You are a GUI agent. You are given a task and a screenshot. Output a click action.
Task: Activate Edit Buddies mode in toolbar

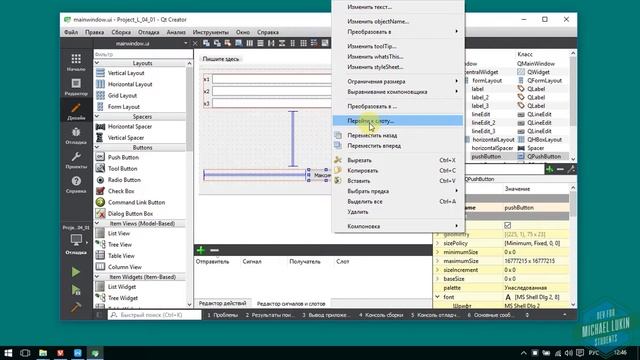pyautogui.click(x=227, y=43)
